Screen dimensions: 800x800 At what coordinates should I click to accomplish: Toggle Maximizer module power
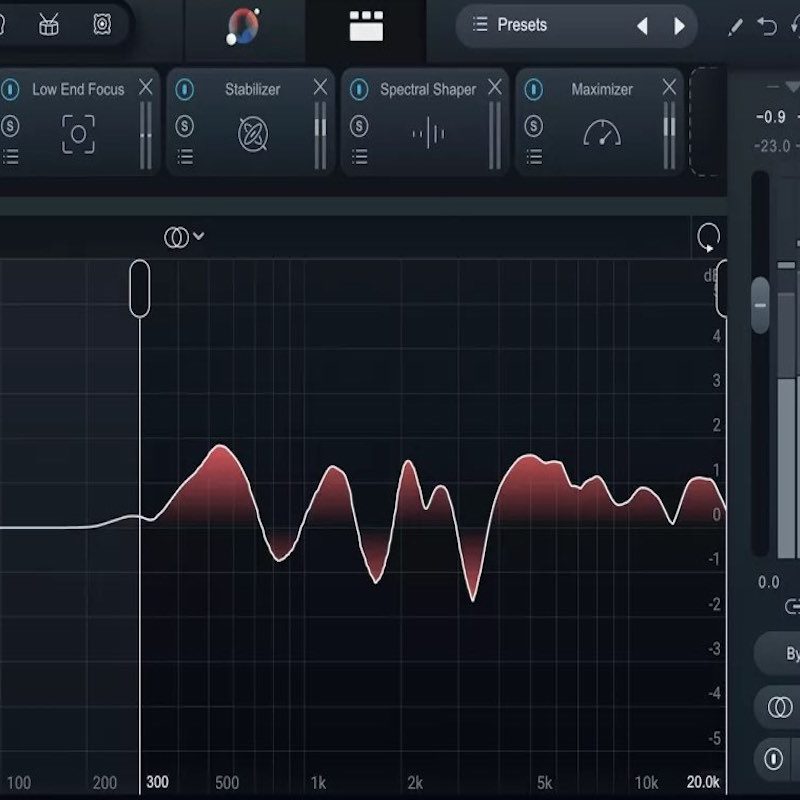tap(534, 89)
